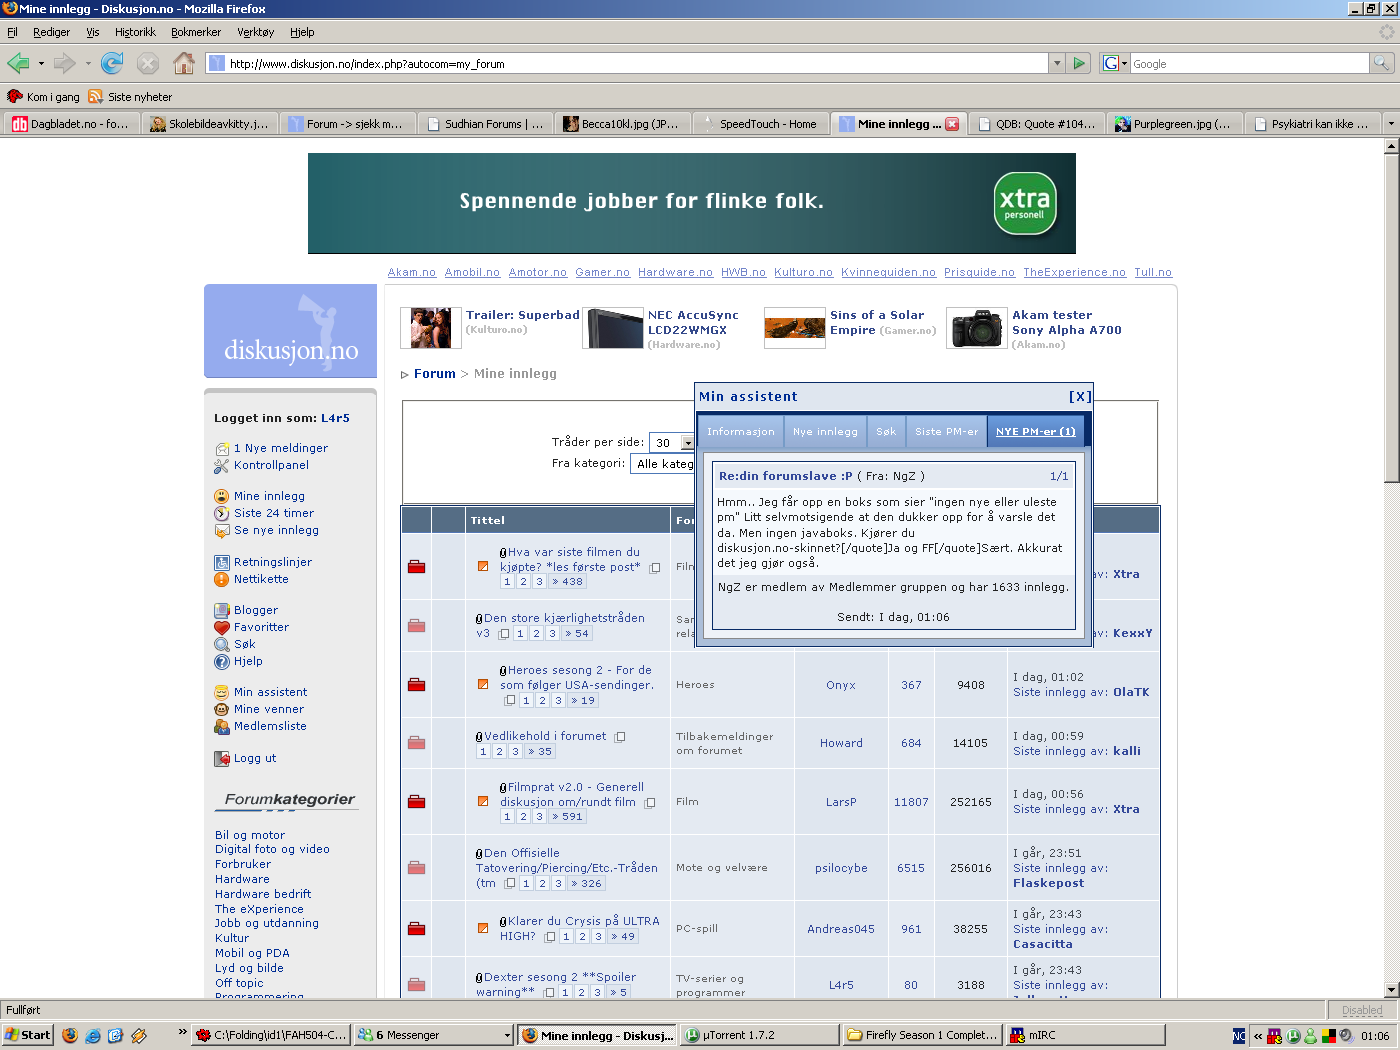Open the Back button history dropdown
The image size is (1400, 1050).
pyautogui.click(x=41, y=64)
